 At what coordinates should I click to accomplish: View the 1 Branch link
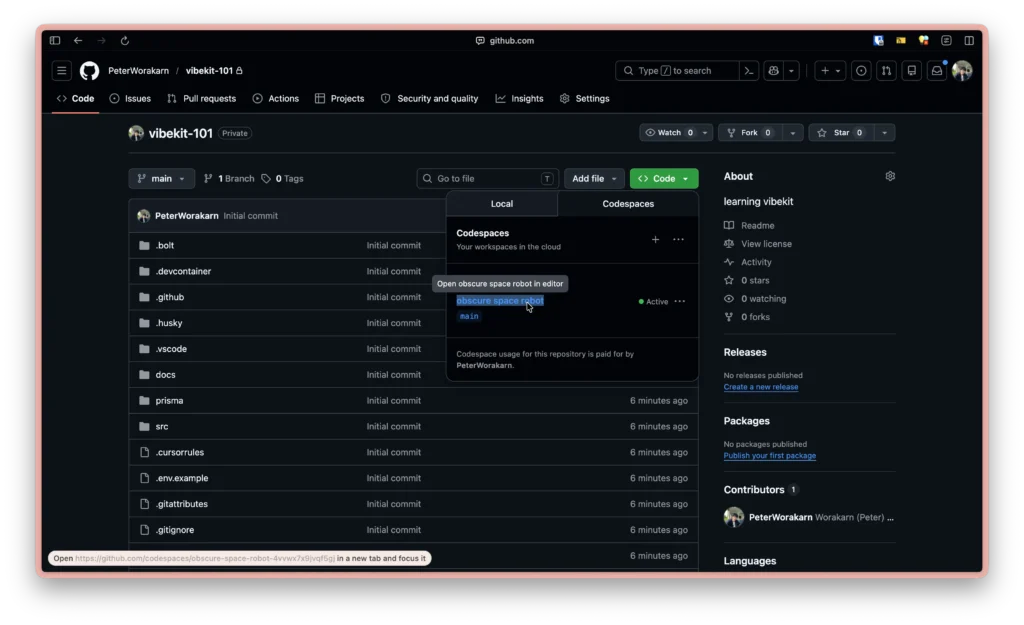click(229, 178)
